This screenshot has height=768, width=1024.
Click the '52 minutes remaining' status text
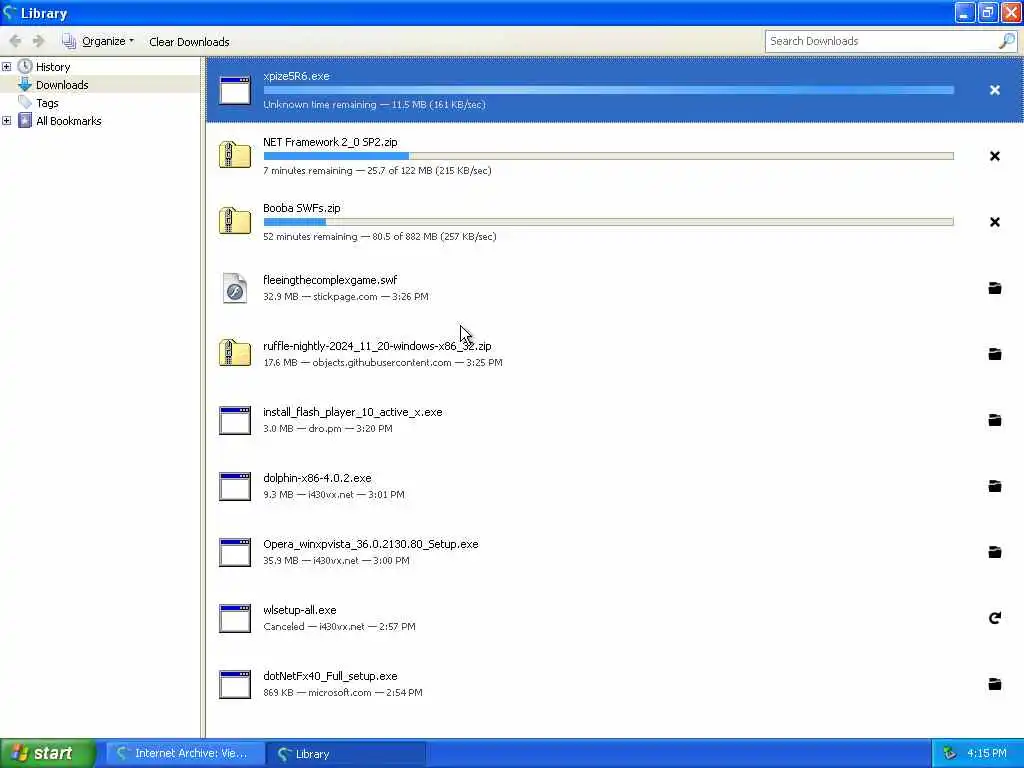(310, 236)
